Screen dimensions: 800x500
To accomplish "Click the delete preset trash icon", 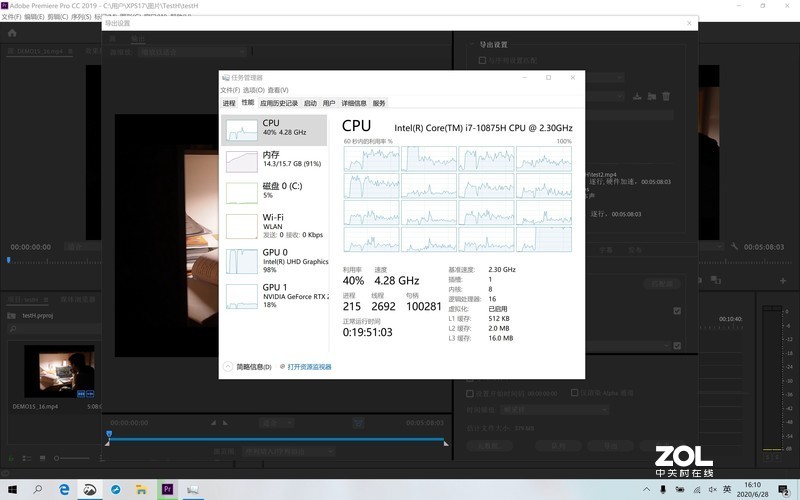I will click(666, 96).
